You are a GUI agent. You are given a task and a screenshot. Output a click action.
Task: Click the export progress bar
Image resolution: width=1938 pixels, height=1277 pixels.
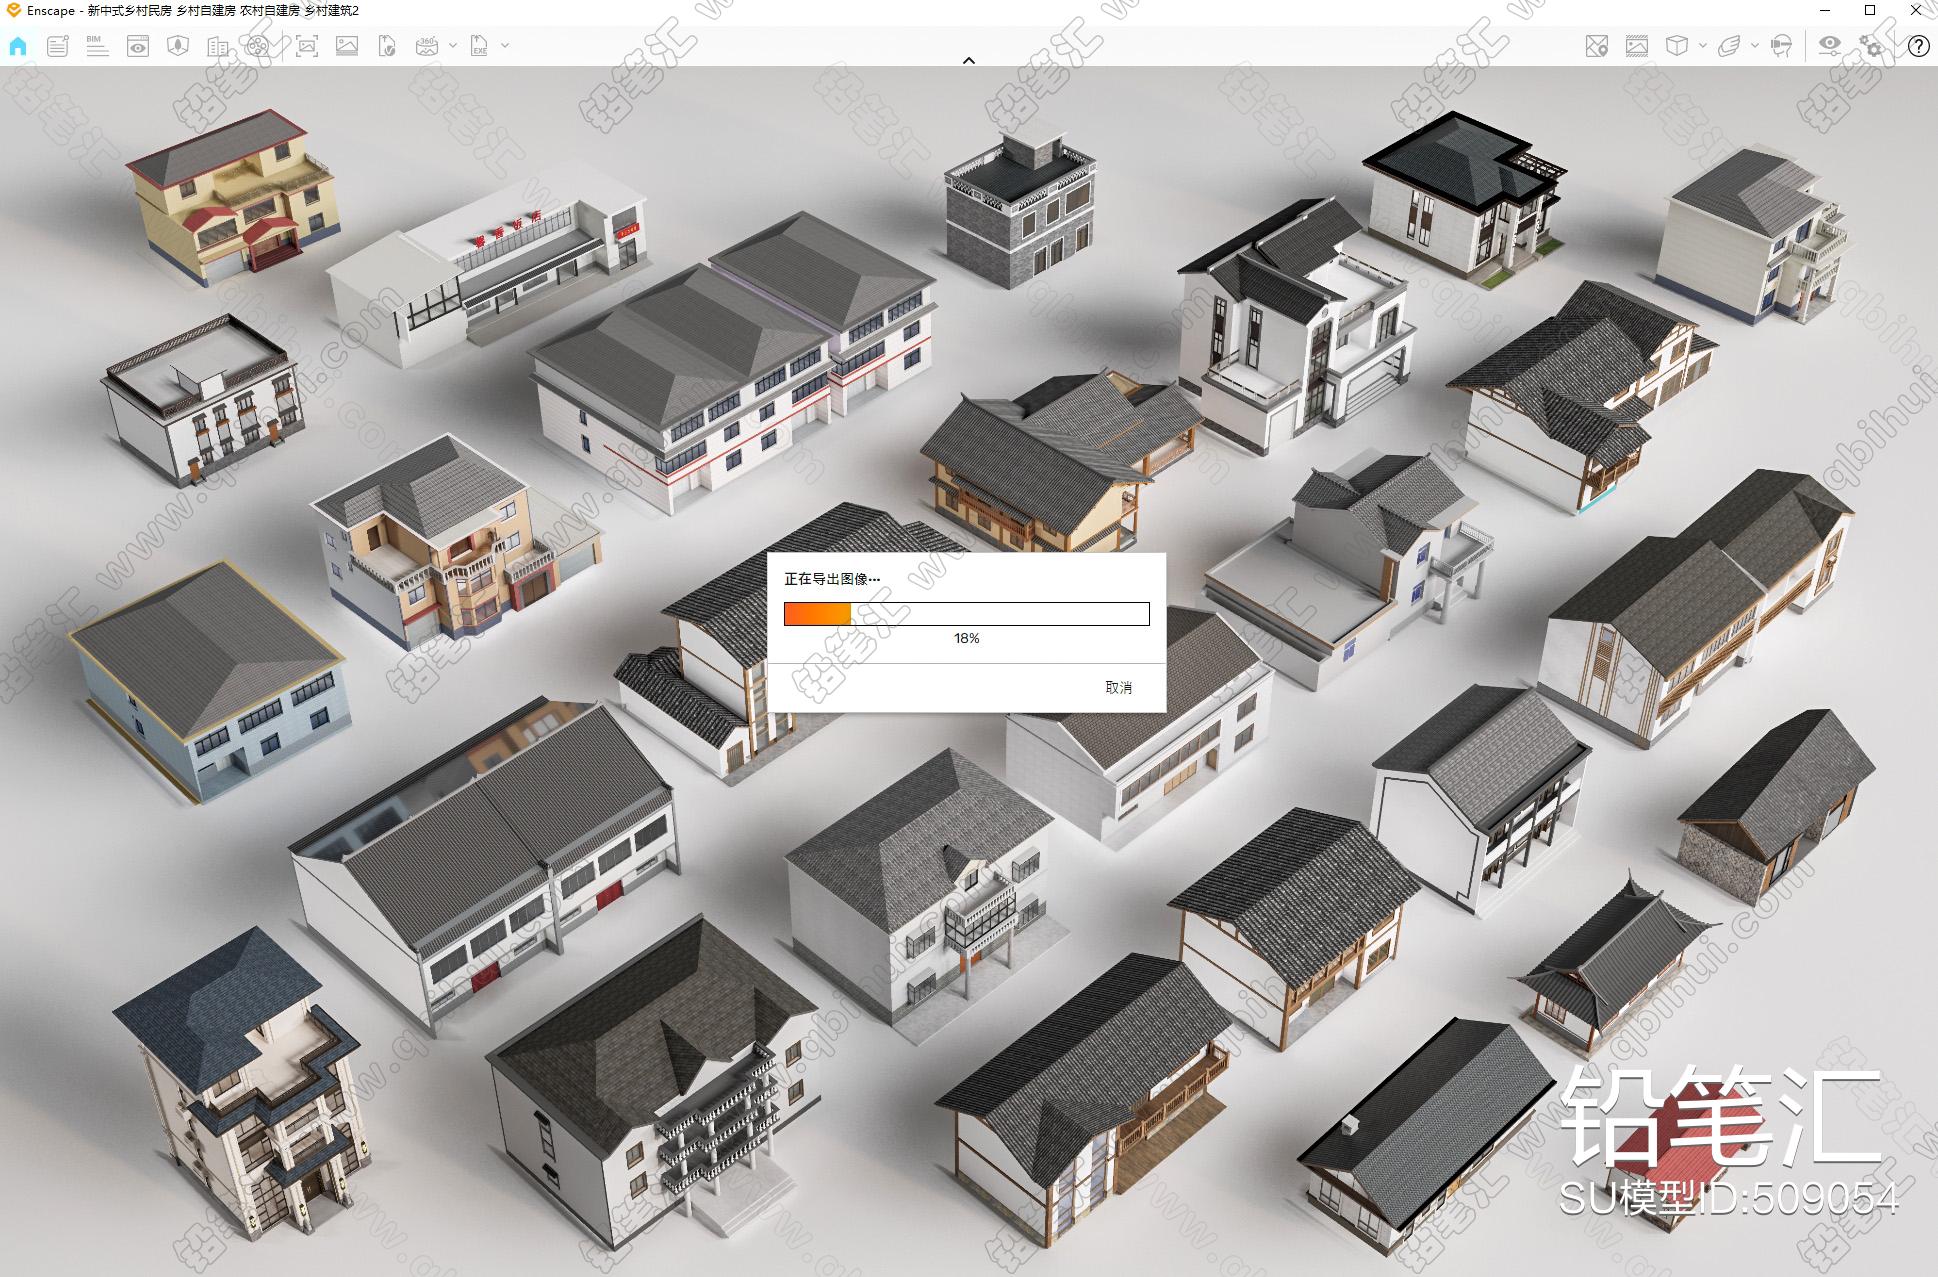coord(966,614)
